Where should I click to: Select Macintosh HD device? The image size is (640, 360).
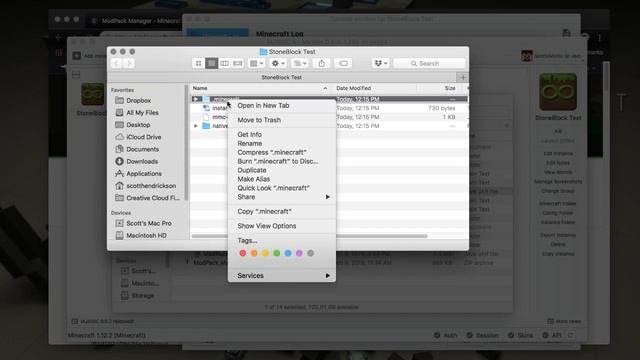coord(146,236)
